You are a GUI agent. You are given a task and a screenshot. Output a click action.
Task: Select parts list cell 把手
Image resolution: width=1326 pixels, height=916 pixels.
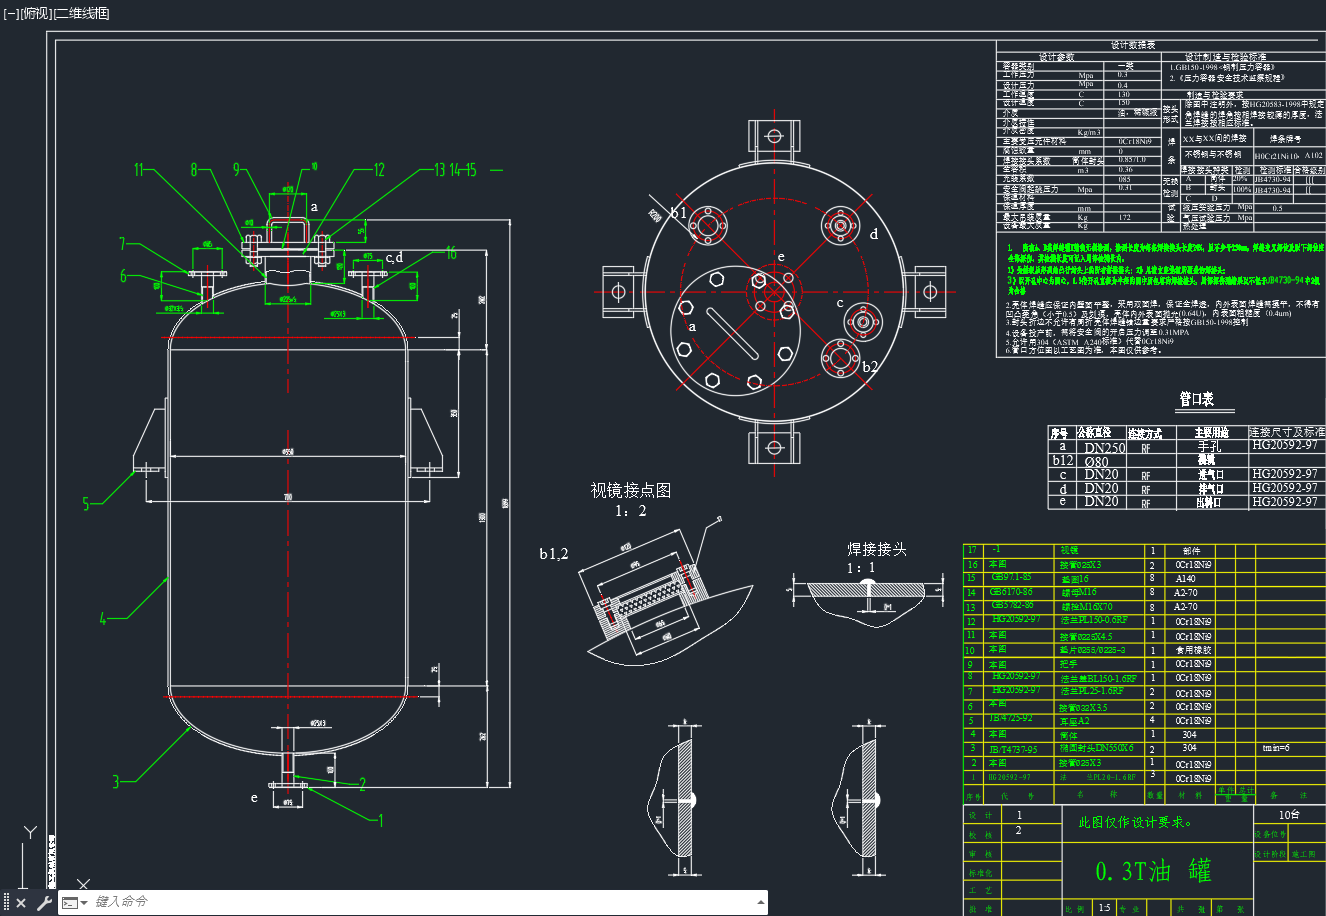(x=1069, y=664)
